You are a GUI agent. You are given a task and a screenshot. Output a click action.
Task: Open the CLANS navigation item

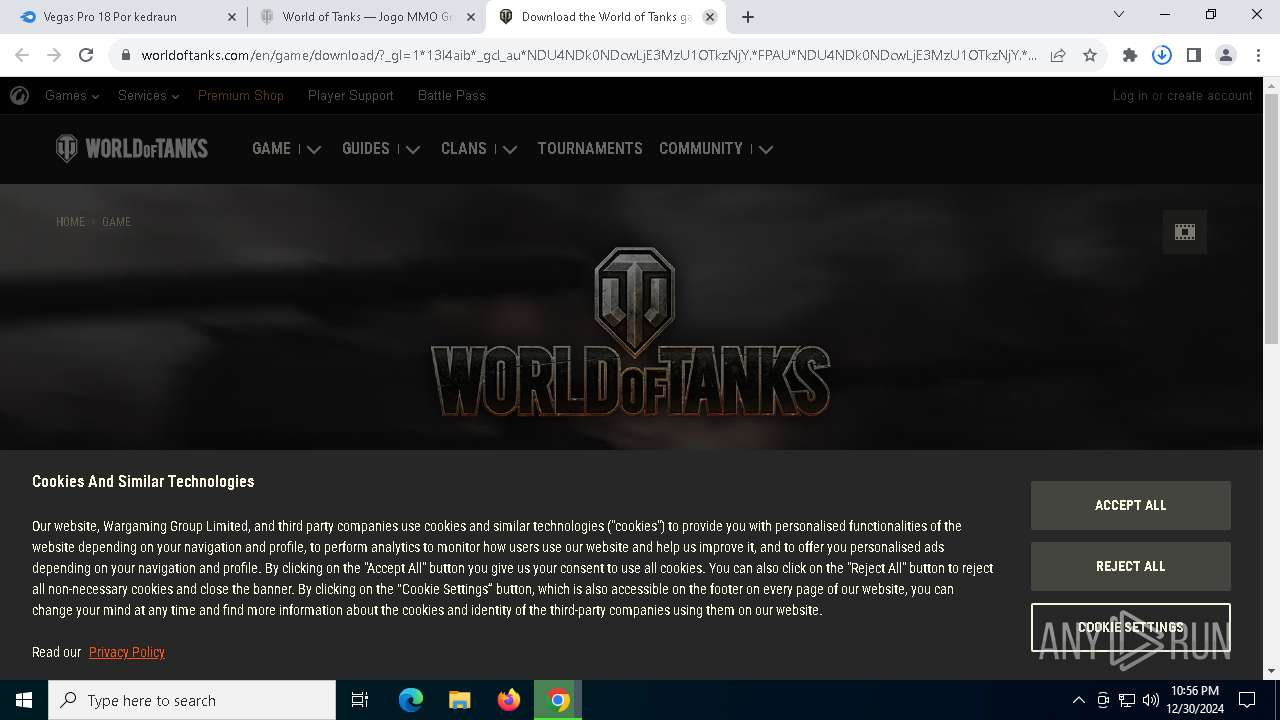click(464, 148)
